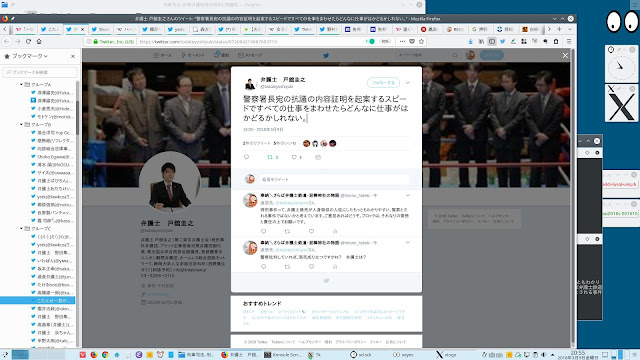Open the KDE application launcher

click(x=5, y=355)
